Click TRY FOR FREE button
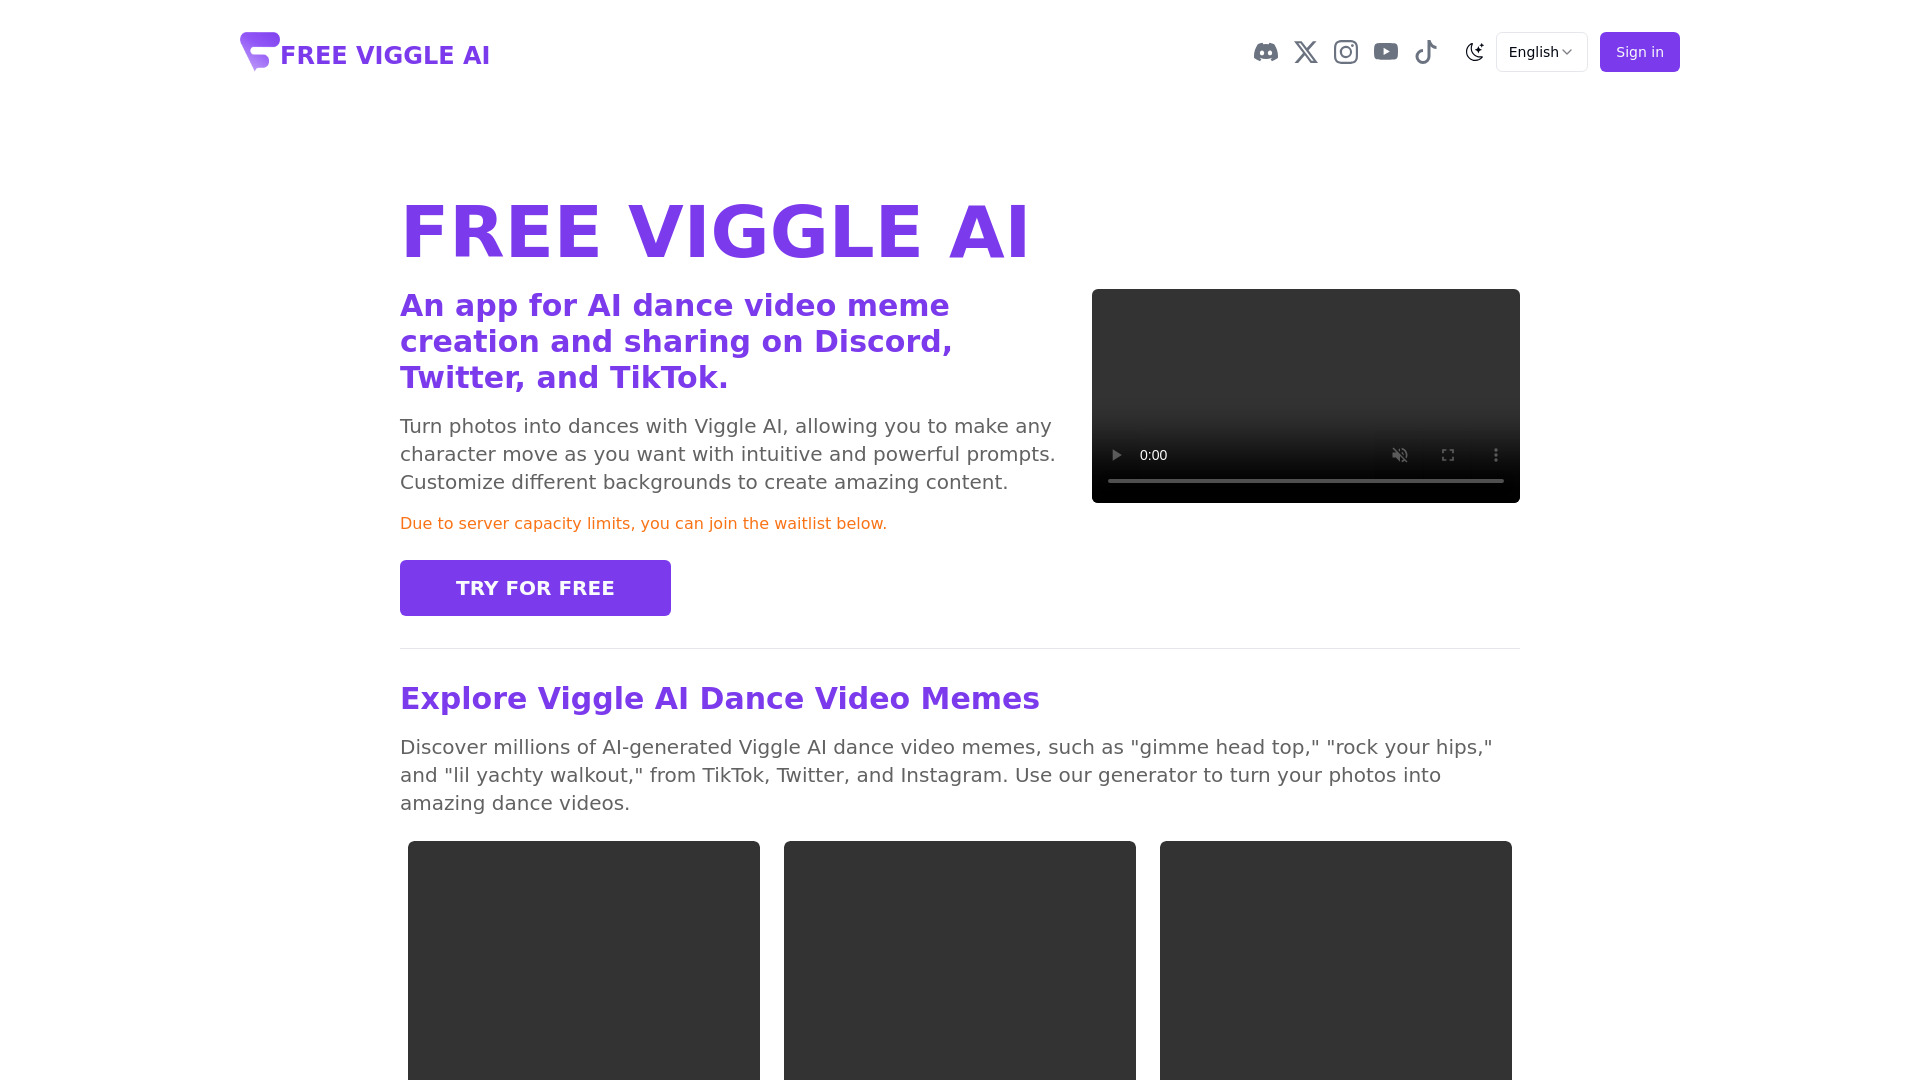This screenshot has height=1080, width=1920. tap(535, 588)
